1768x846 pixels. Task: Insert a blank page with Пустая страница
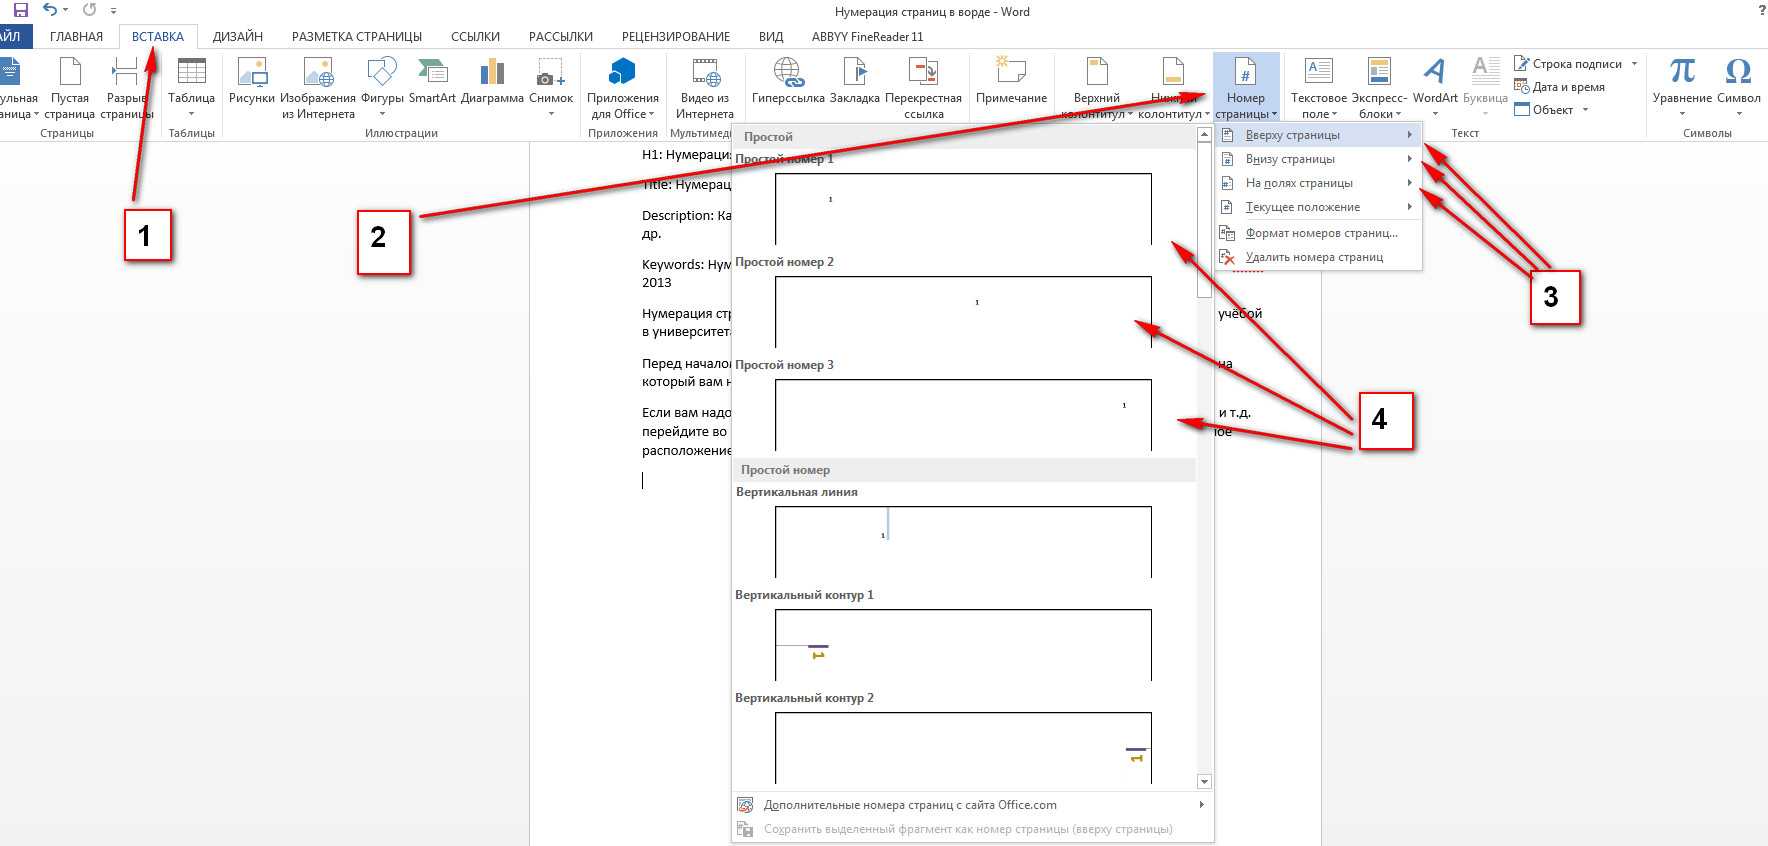(70, 88)
